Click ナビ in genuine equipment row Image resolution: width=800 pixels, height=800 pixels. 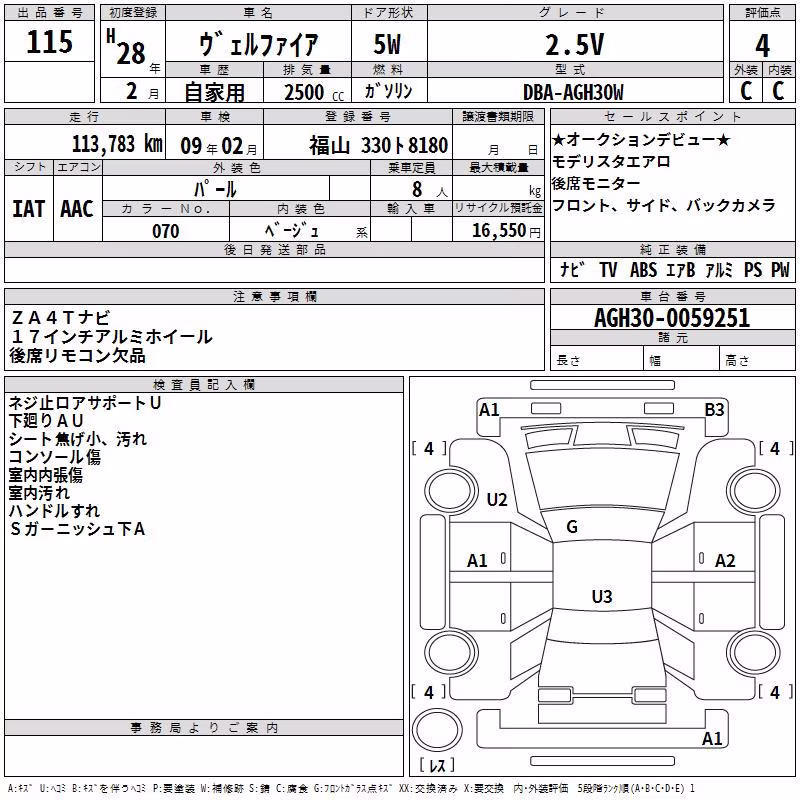pos(572,269)
